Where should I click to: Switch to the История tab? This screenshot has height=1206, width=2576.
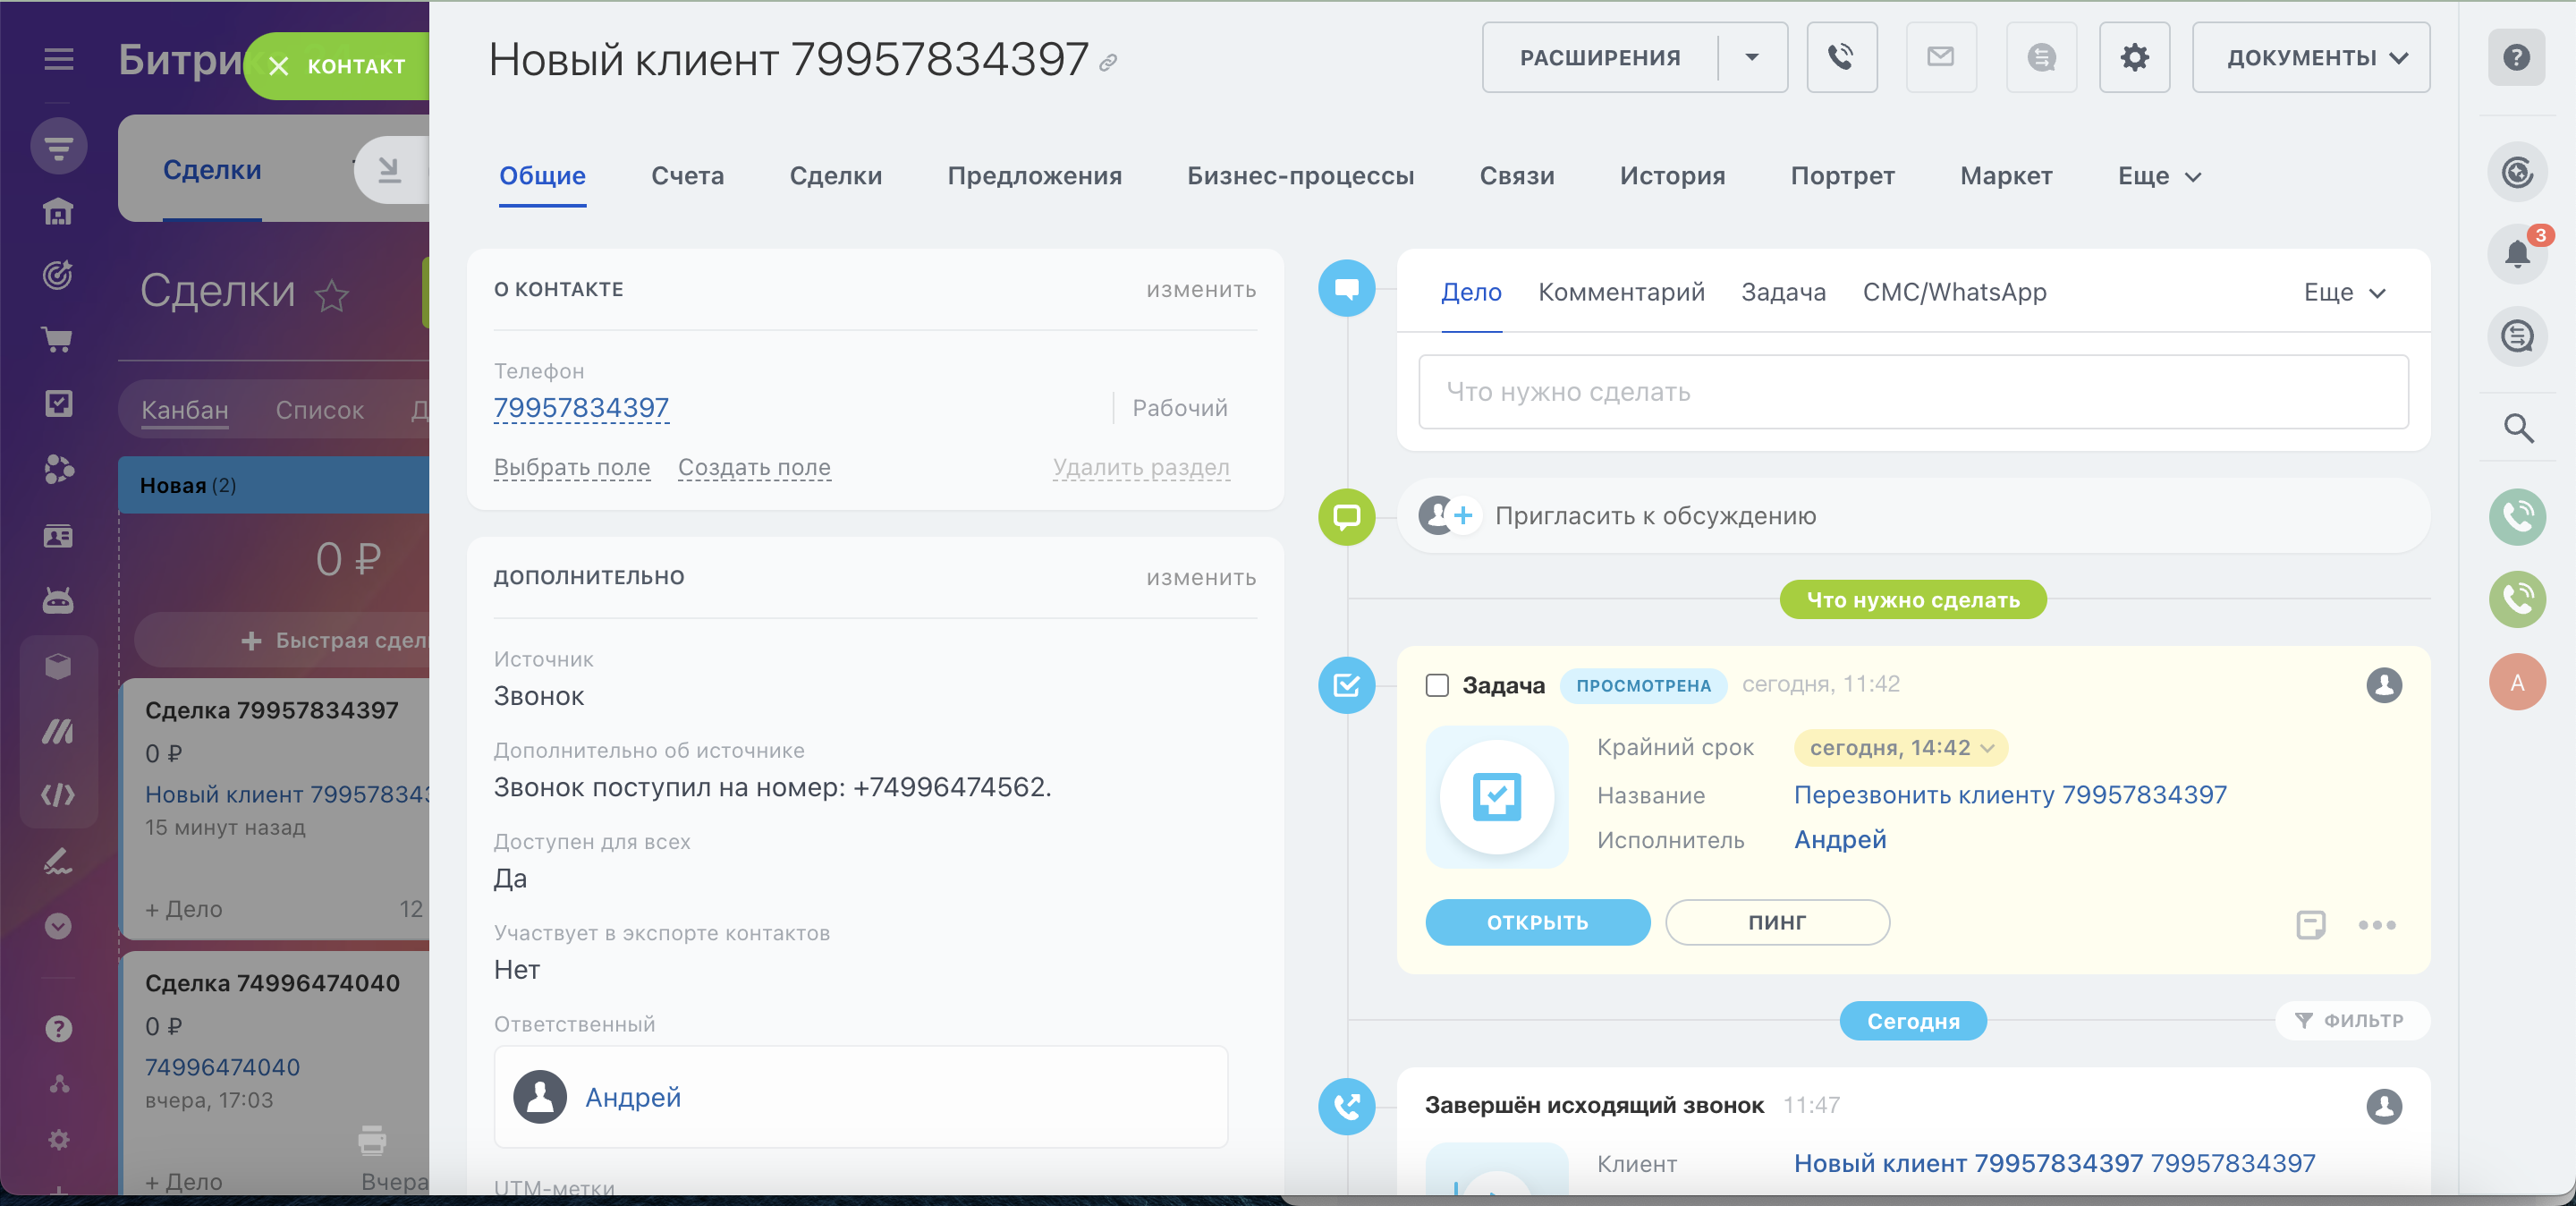1671,176
